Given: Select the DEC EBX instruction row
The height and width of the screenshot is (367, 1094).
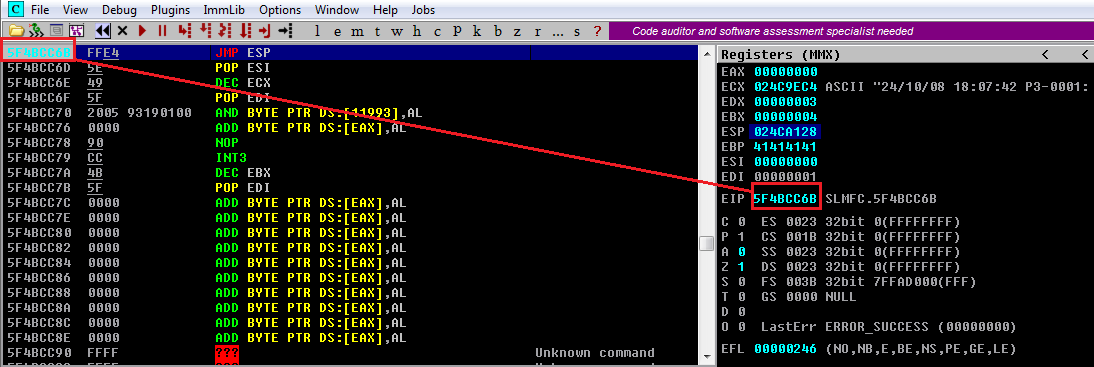Looking at the screenshot, I should 350,173.
